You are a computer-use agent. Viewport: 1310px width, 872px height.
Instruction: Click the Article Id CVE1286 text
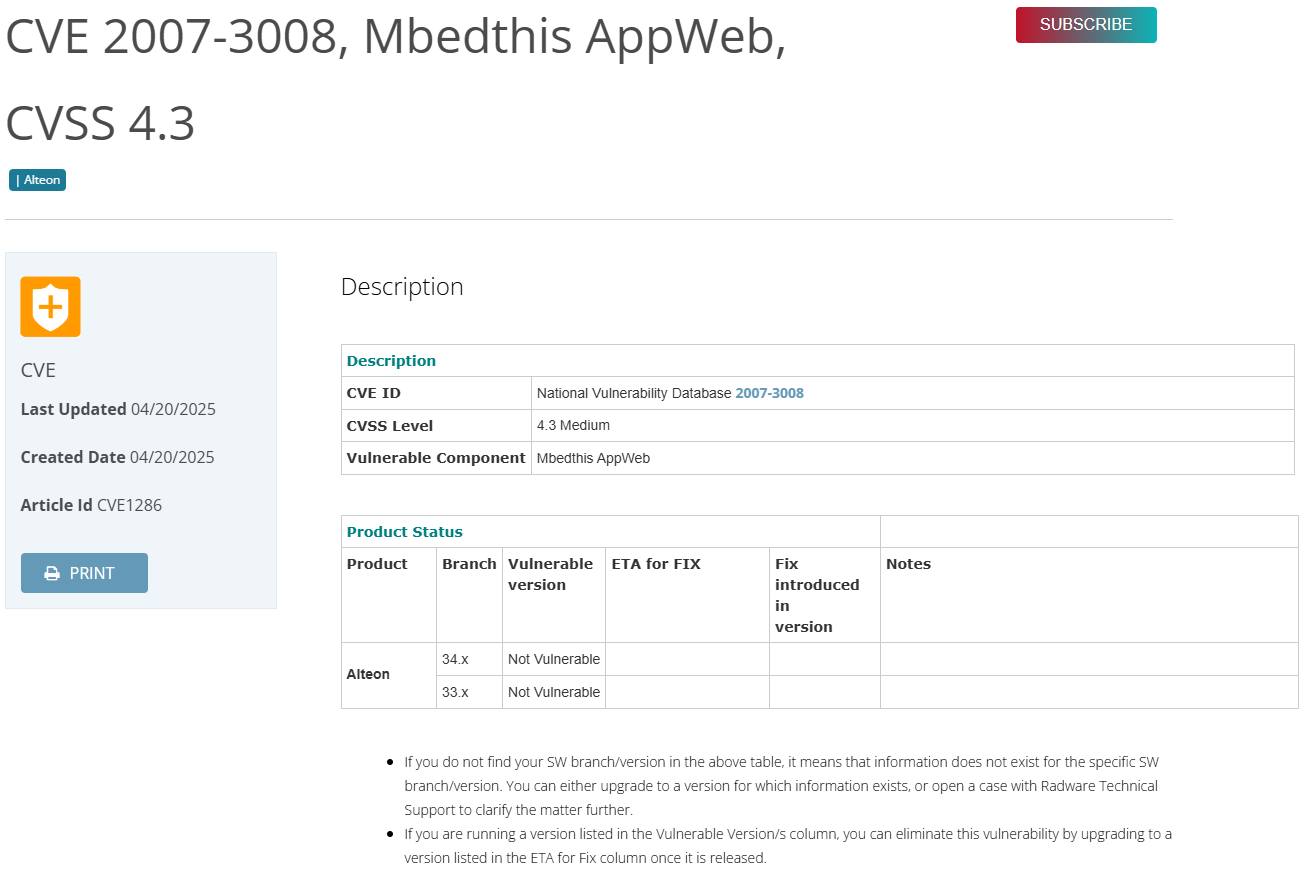91,505
